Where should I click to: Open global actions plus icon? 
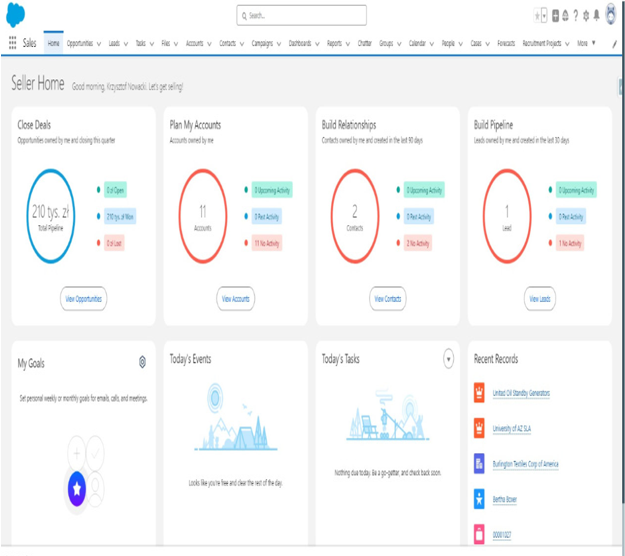555,16
